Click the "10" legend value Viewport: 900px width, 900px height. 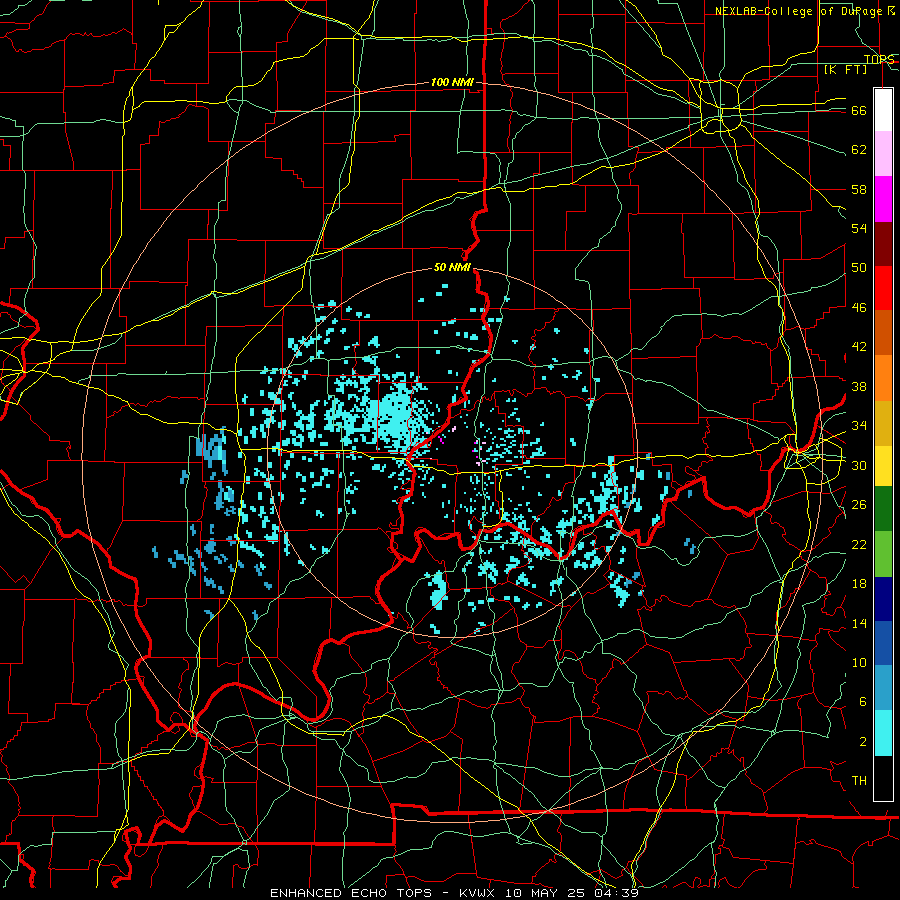[x=859, y=663]
